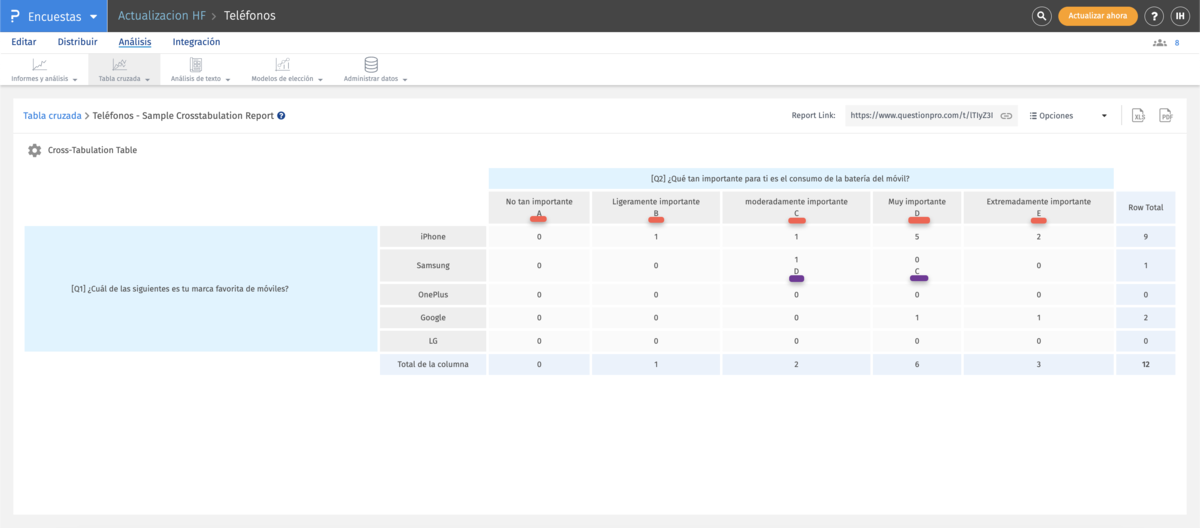The height and width of the screenshot is (528, 1200).
Task: Select the Extremadamente importante column header
Action: [x=1038, y=207]
